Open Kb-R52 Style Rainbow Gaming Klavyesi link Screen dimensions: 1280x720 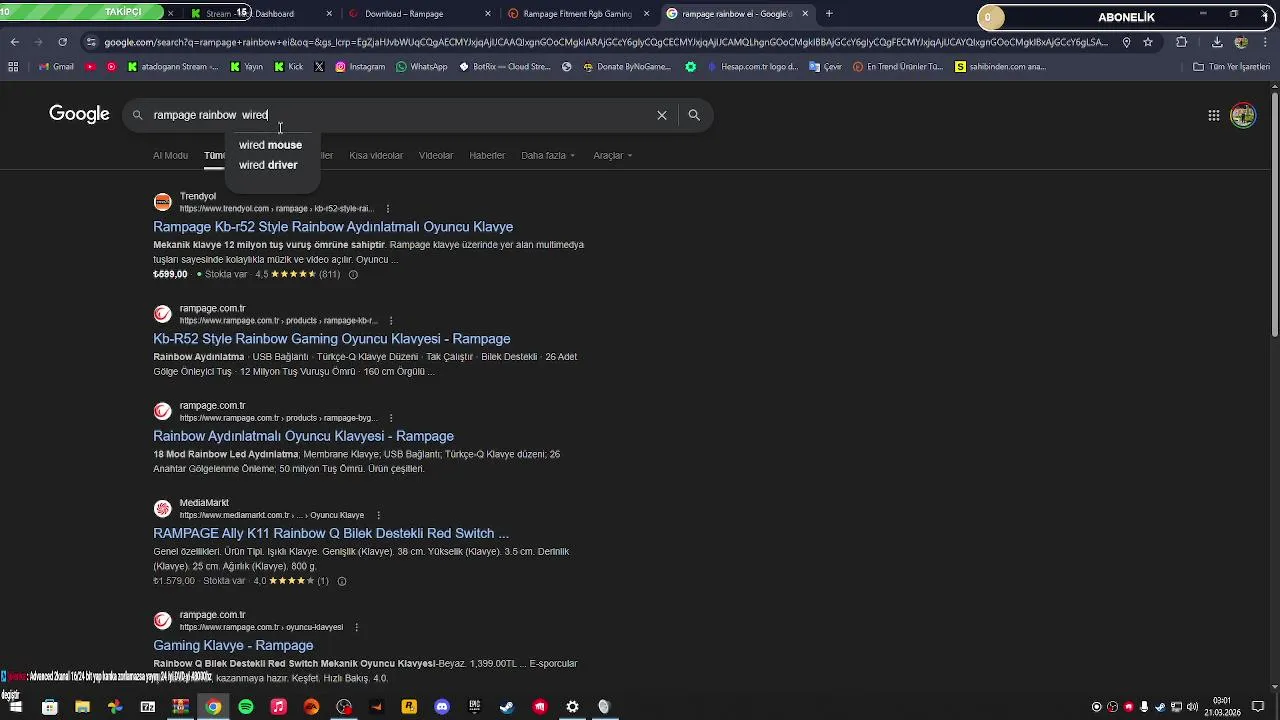[x=332, y=339]
